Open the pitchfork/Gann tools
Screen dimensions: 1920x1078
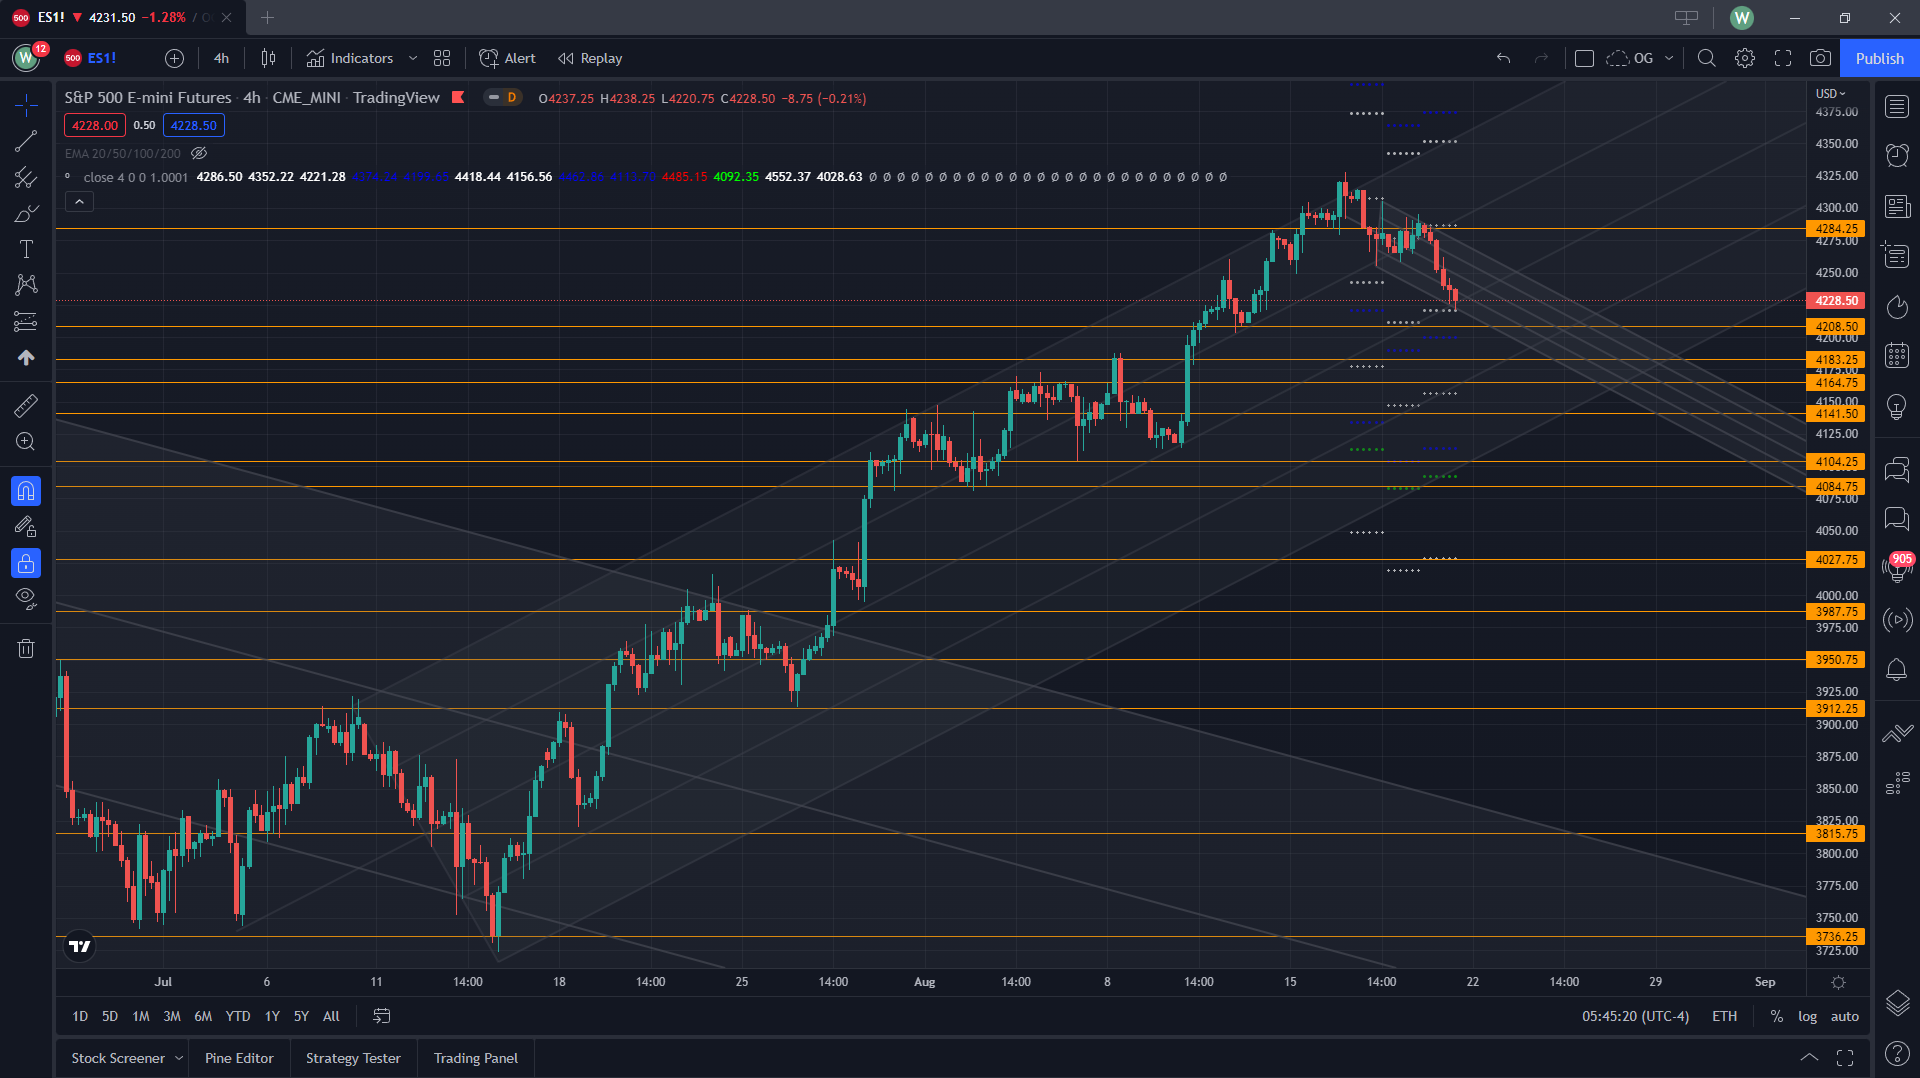pyautogui.click(x=26, y=177)
